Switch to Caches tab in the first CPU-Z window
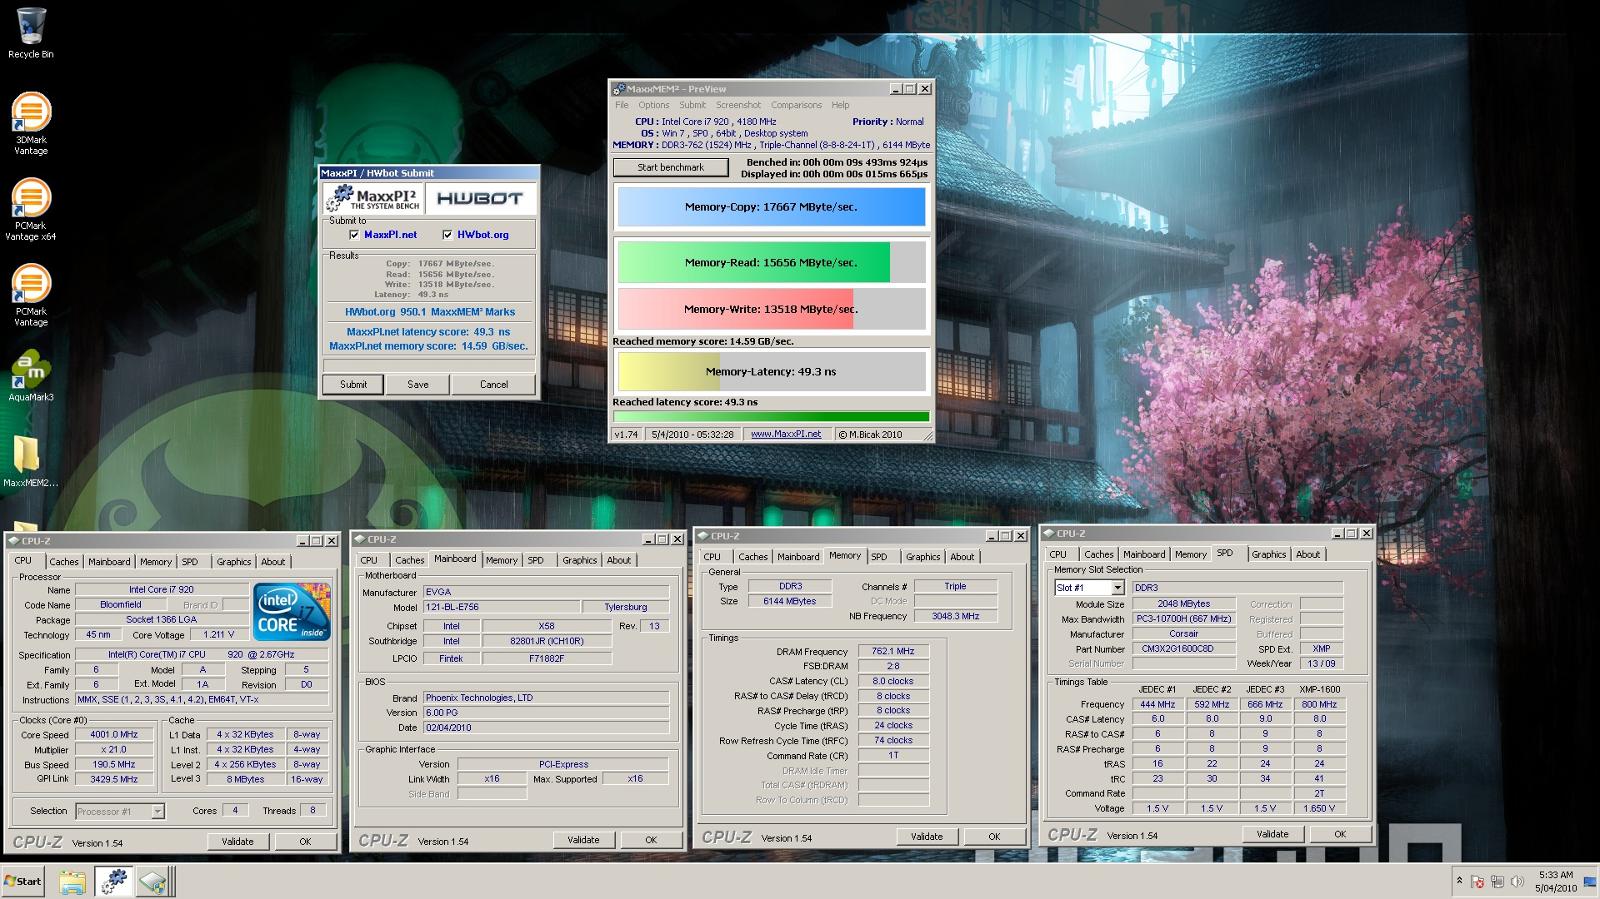Viewport: 1600px width, 899px height. [64, 562]
